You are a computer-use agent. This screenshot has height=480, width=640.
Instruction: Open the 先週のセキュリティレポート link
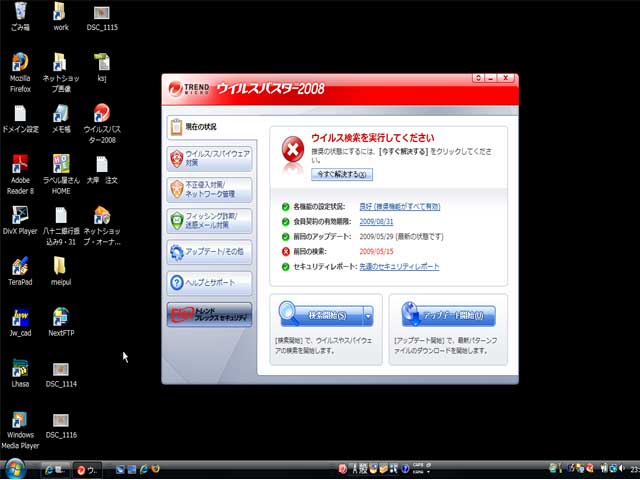pyautogui.click(x=399, y=267)
